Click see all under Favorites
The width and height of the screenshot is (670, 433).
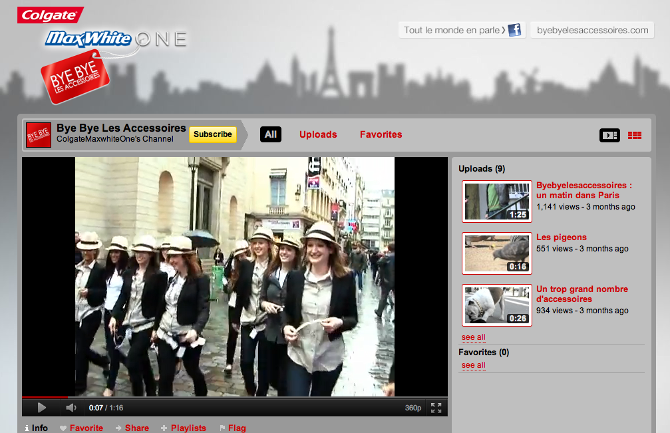(x=473, y=365)
